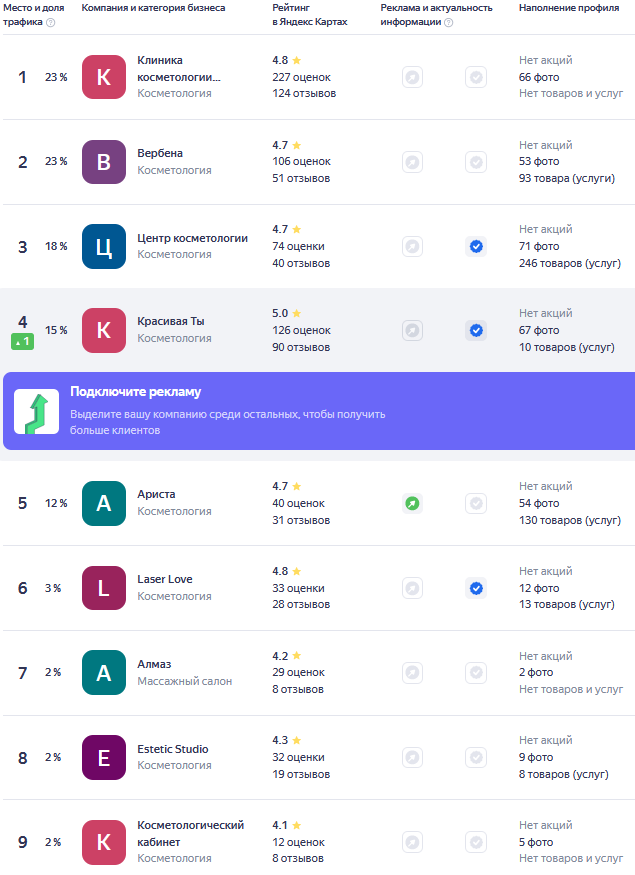Image resolution: width=635 pixels, height=875 pixels.
Task: Click the E avatar of Estetic Studio
Action: coord(104,757)
